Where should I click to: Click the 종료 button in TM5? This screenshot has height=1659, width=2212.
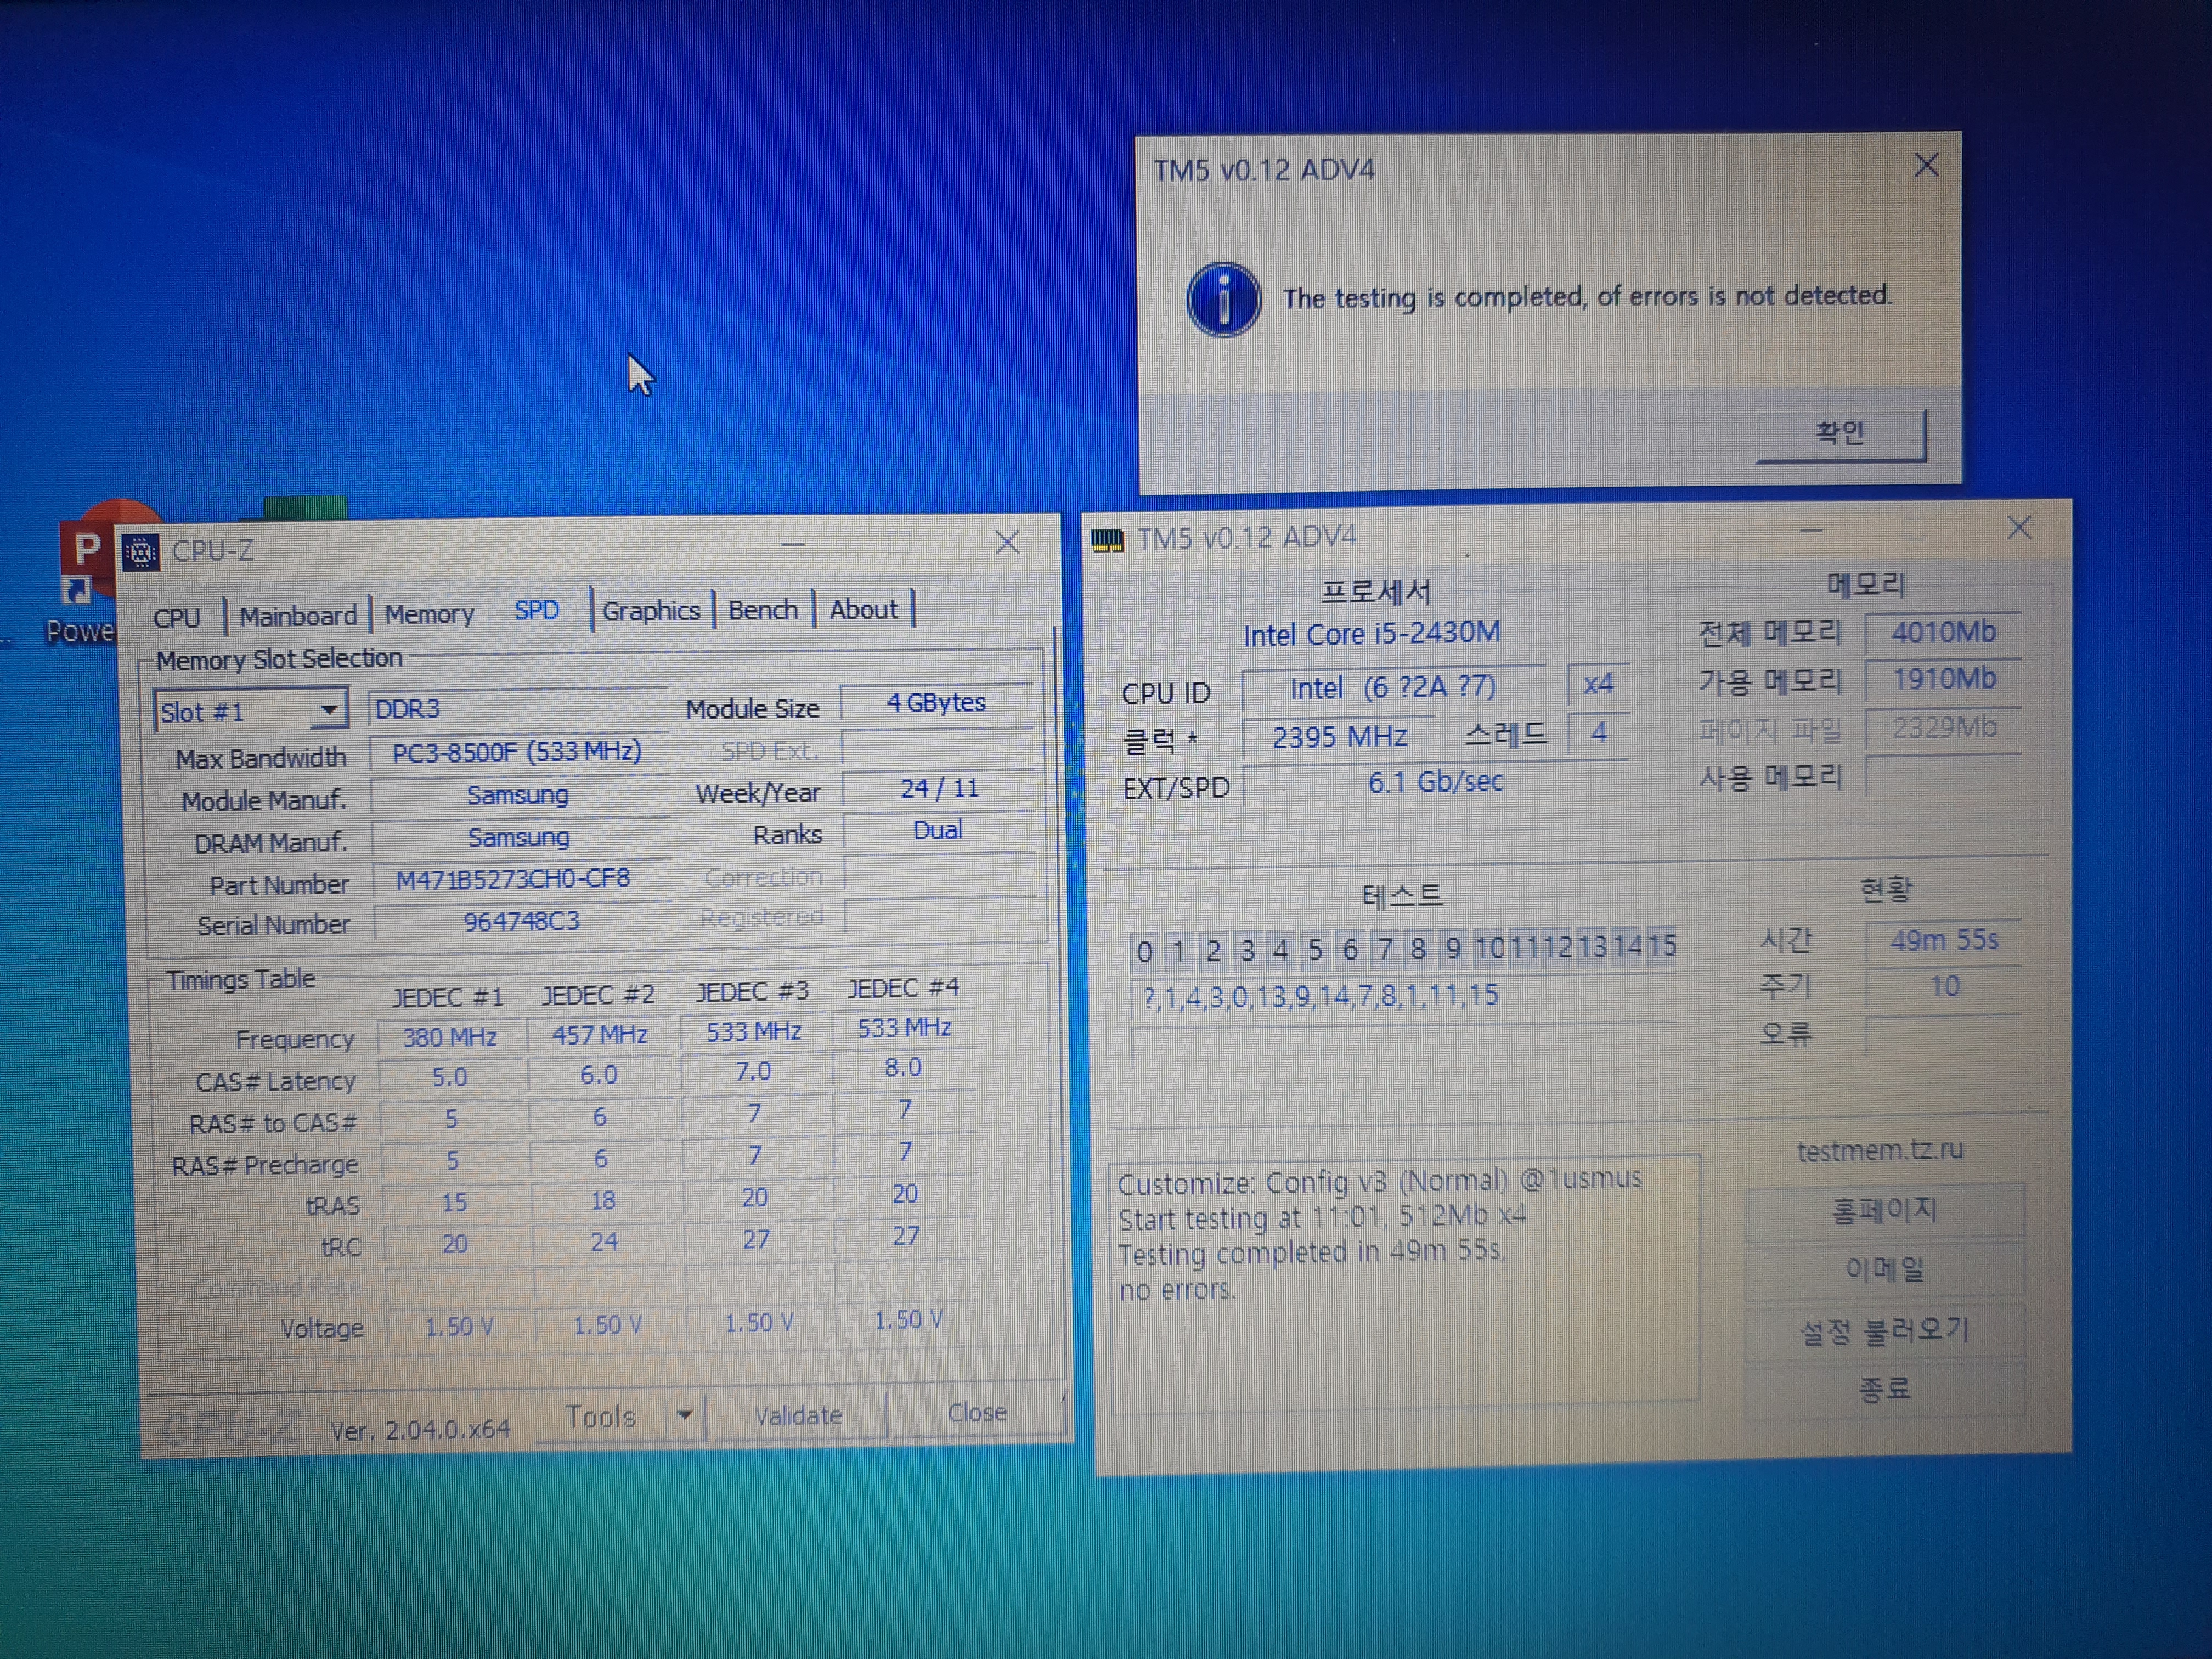(1884, 1388)
